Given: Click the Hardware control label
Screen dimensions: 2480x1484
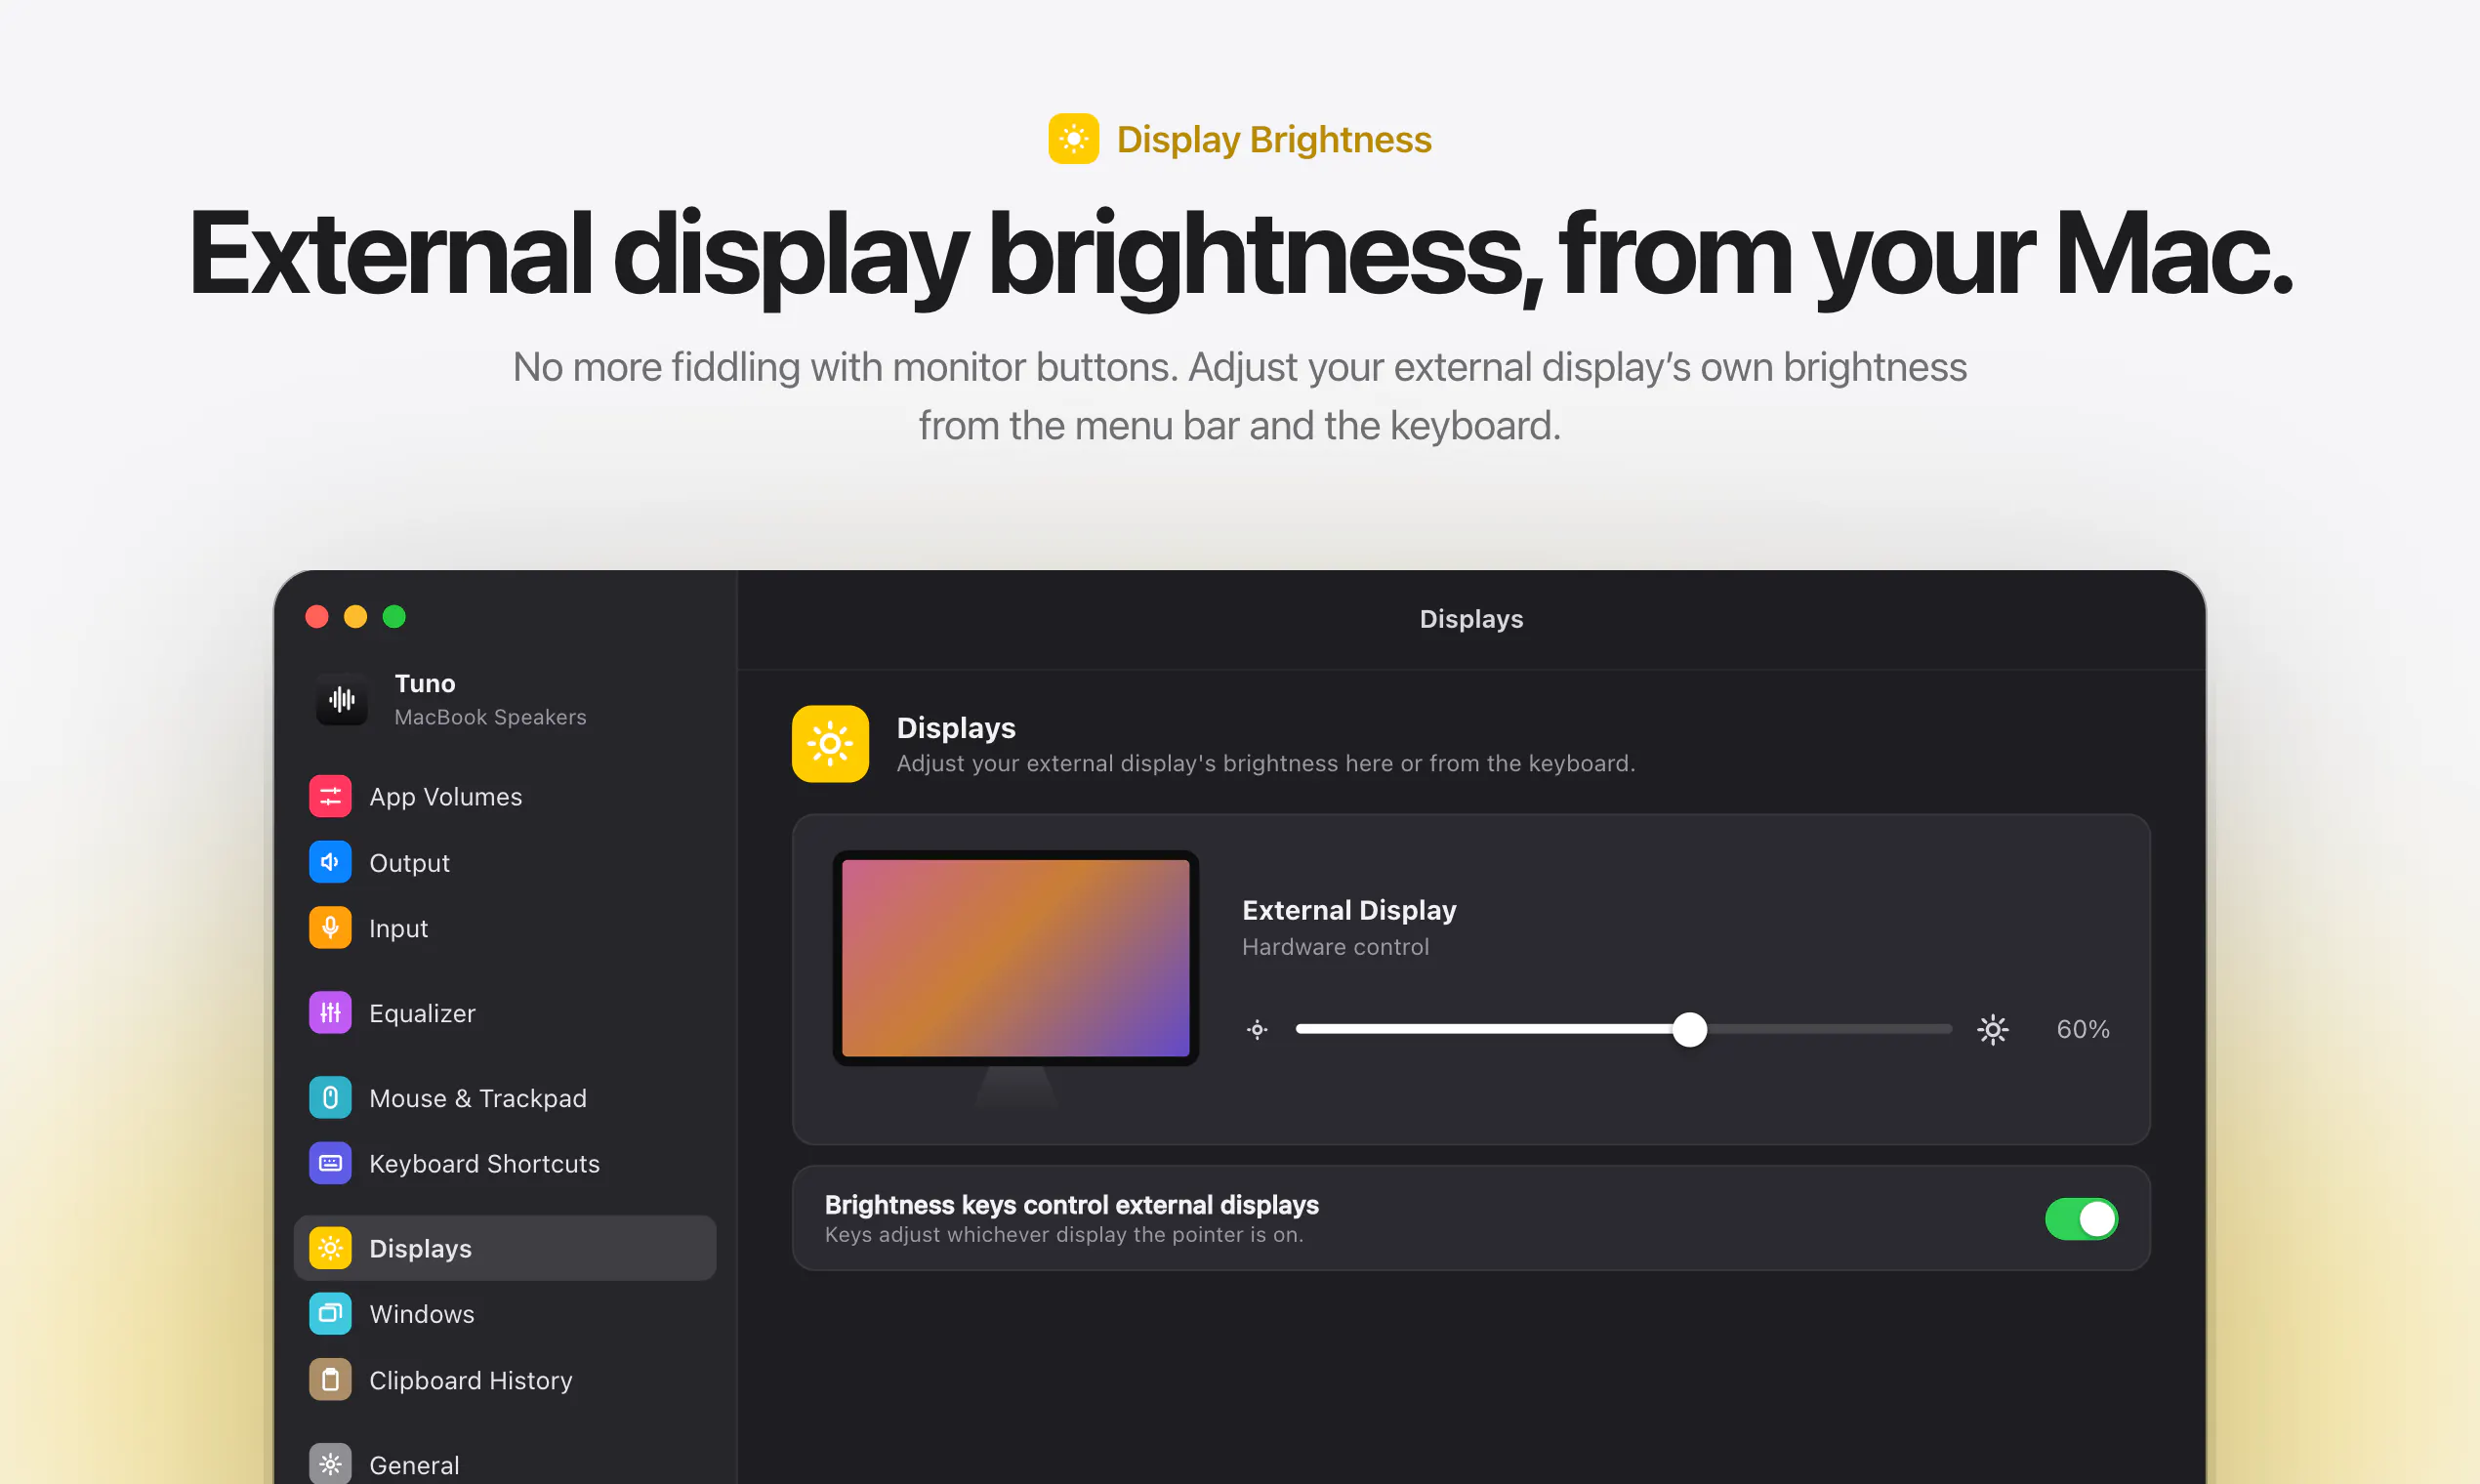Looking at the screenshot, I should tap(1335, 946).
